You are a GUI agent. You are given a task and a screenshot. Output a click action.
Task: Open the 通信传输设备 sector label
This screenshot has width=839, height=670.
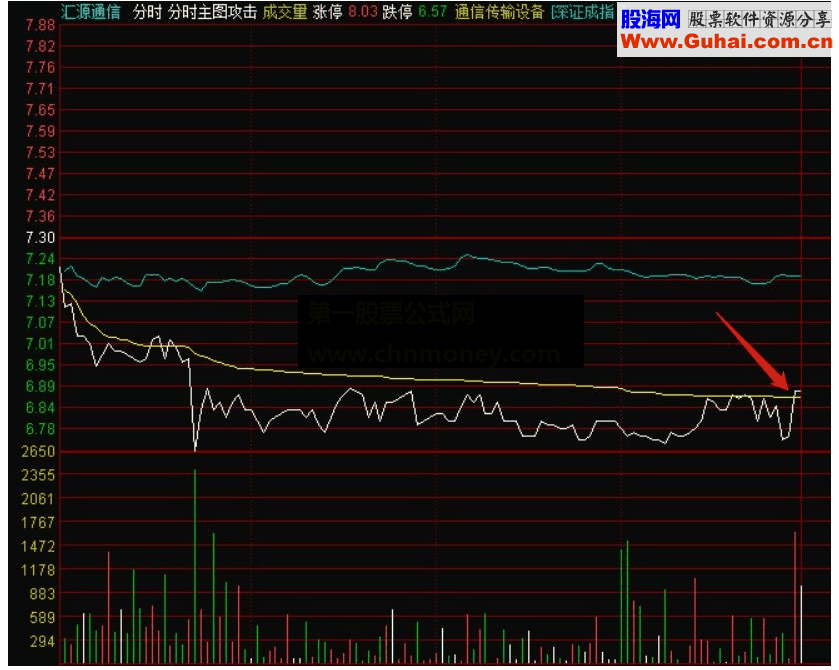tap(499, 12)
